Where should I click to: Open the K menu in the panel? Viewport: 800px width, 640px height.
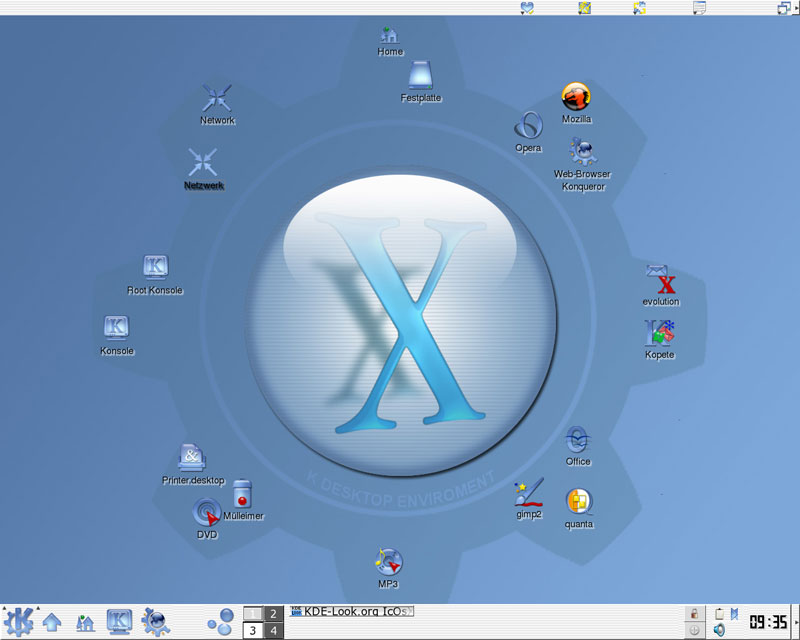pos(18,622)
